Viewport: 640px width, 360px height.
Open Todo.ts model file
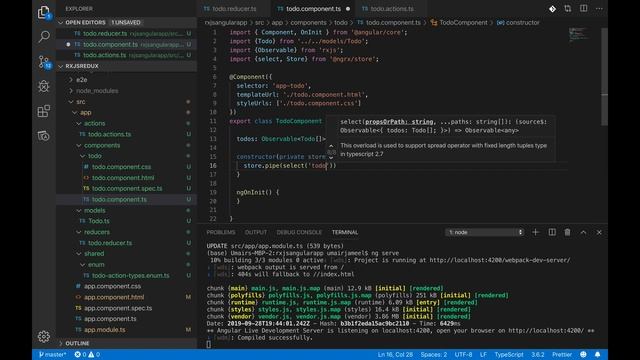(99, 221)
